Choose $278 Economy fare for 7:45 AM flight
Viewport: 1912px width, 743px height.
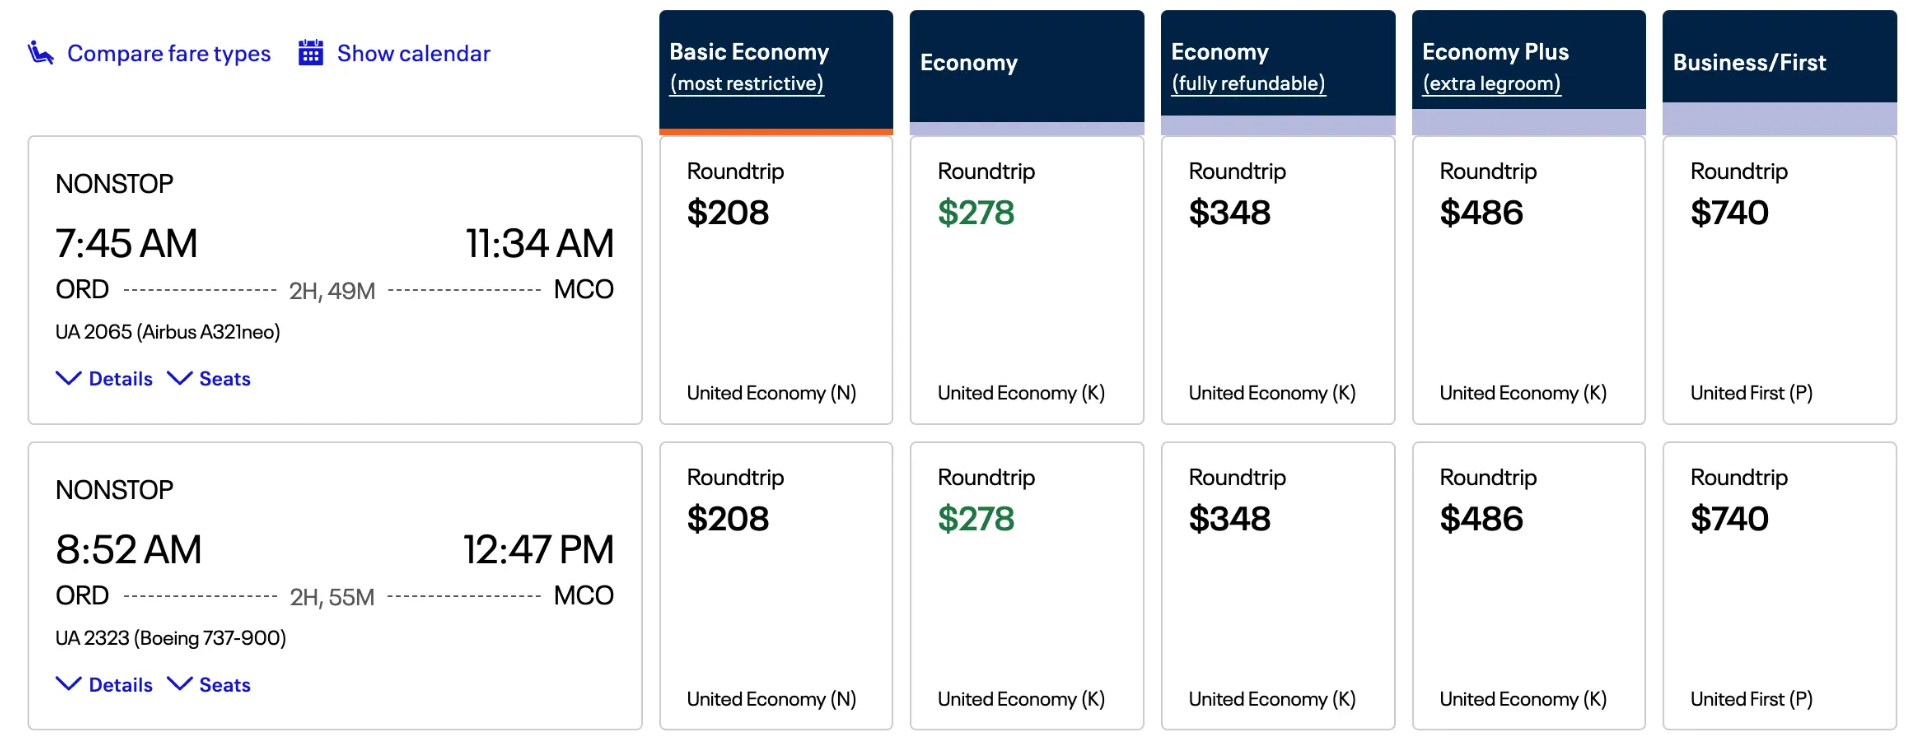(1027, 280)
